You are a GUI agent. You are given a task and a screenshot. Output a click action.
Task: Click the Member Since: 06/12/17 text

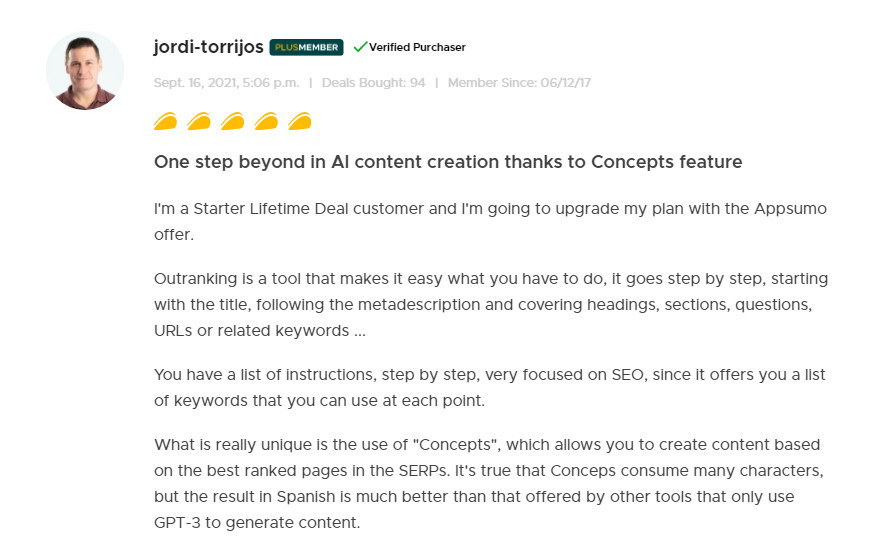[519, 83]
